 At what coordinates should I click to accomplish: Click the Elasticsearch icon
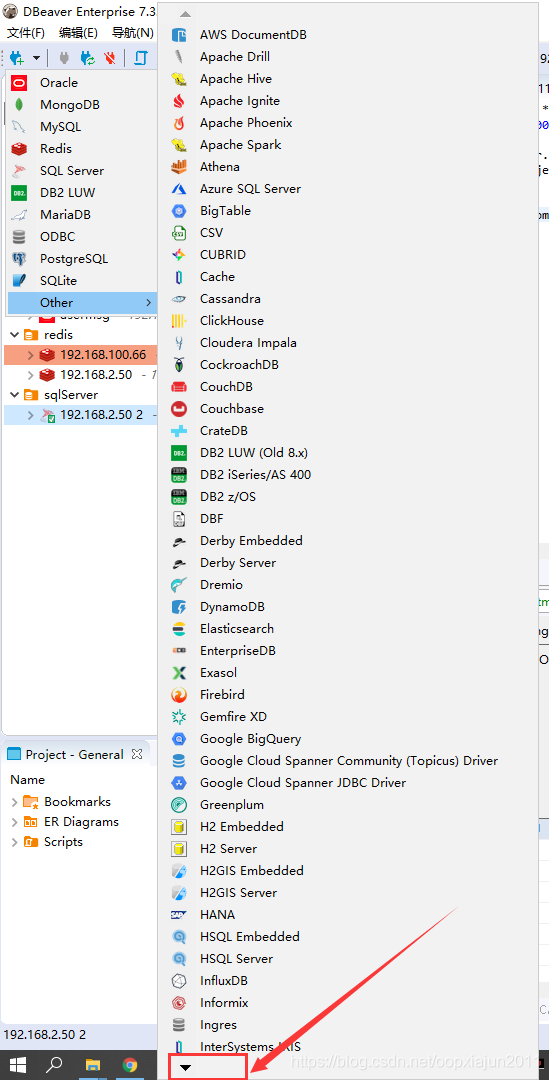tap(179, 629)
